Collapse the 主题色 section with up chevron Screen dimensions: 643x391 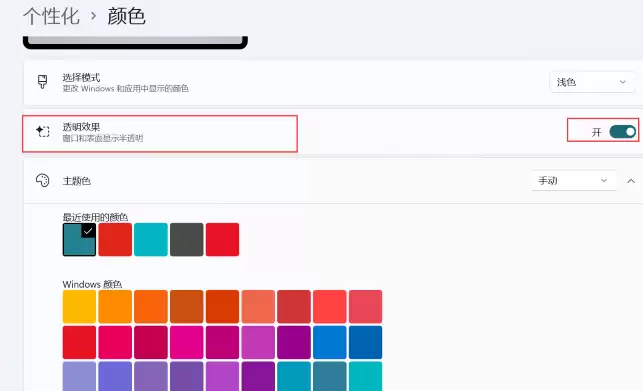point(631,181)
